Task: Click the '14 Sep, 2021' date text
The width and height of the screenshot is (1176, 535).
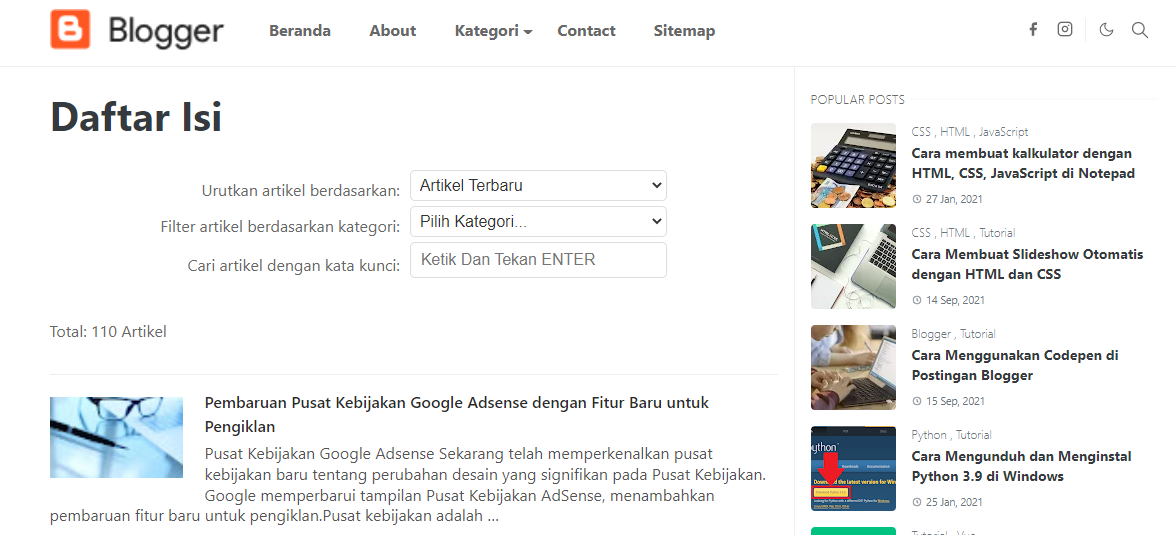Action: tap(955, 300)
